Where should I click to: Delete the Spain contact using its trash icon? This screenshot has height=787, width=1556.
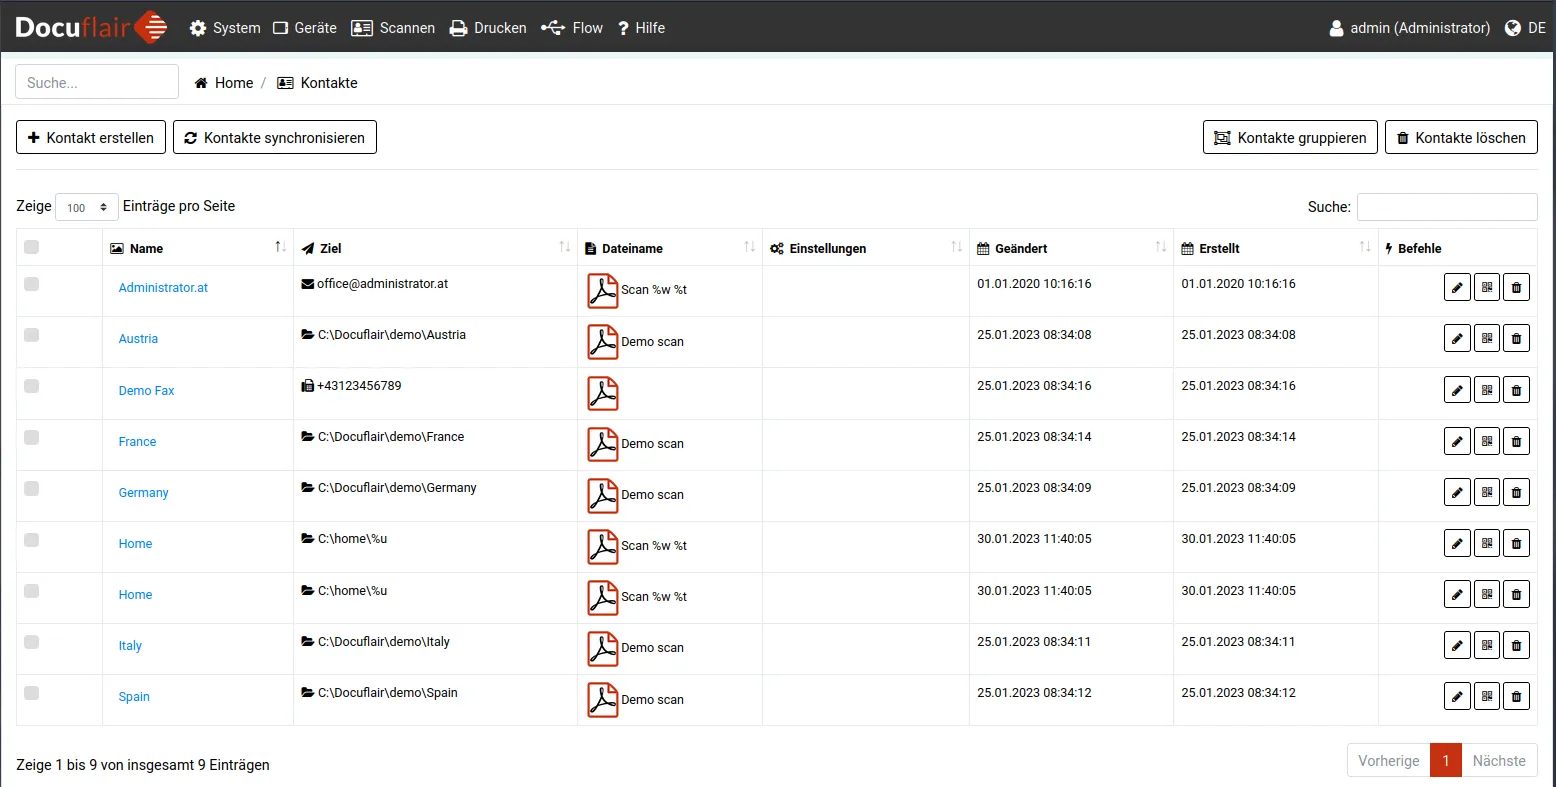(x=1516, y=697)
